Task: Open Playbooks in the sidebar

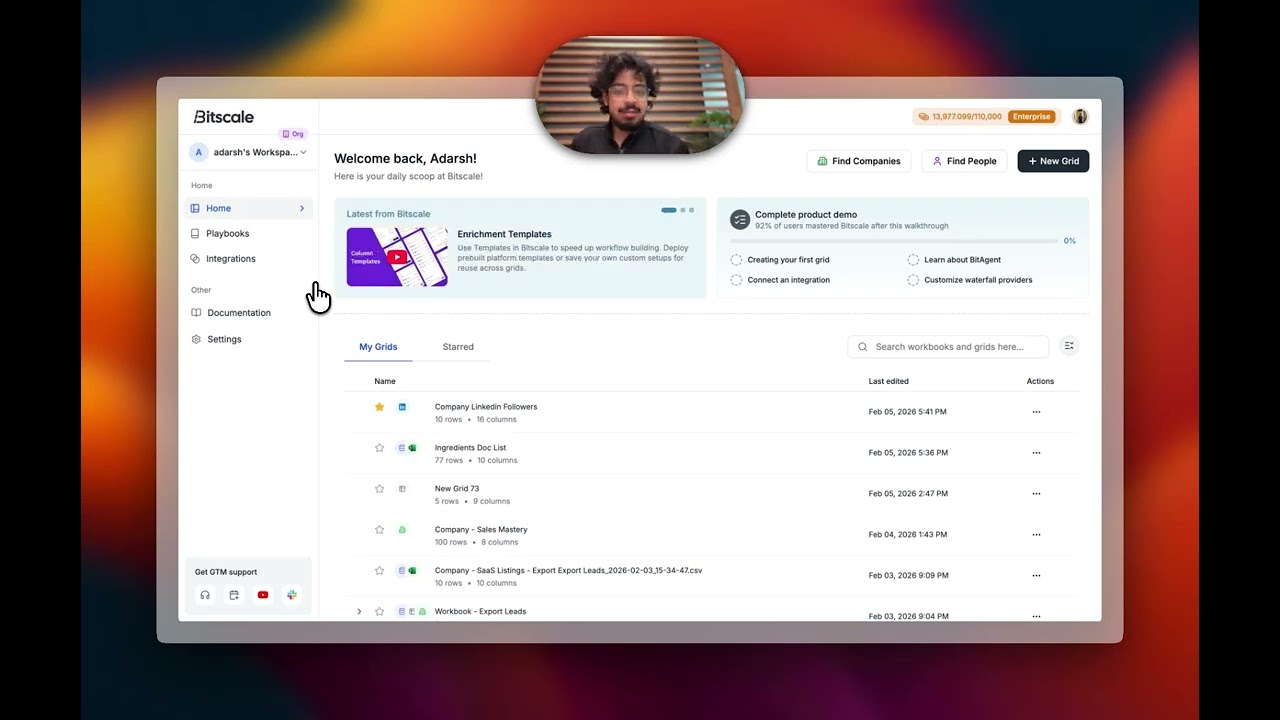Action: pyautogui.click(x=227, y=233)
